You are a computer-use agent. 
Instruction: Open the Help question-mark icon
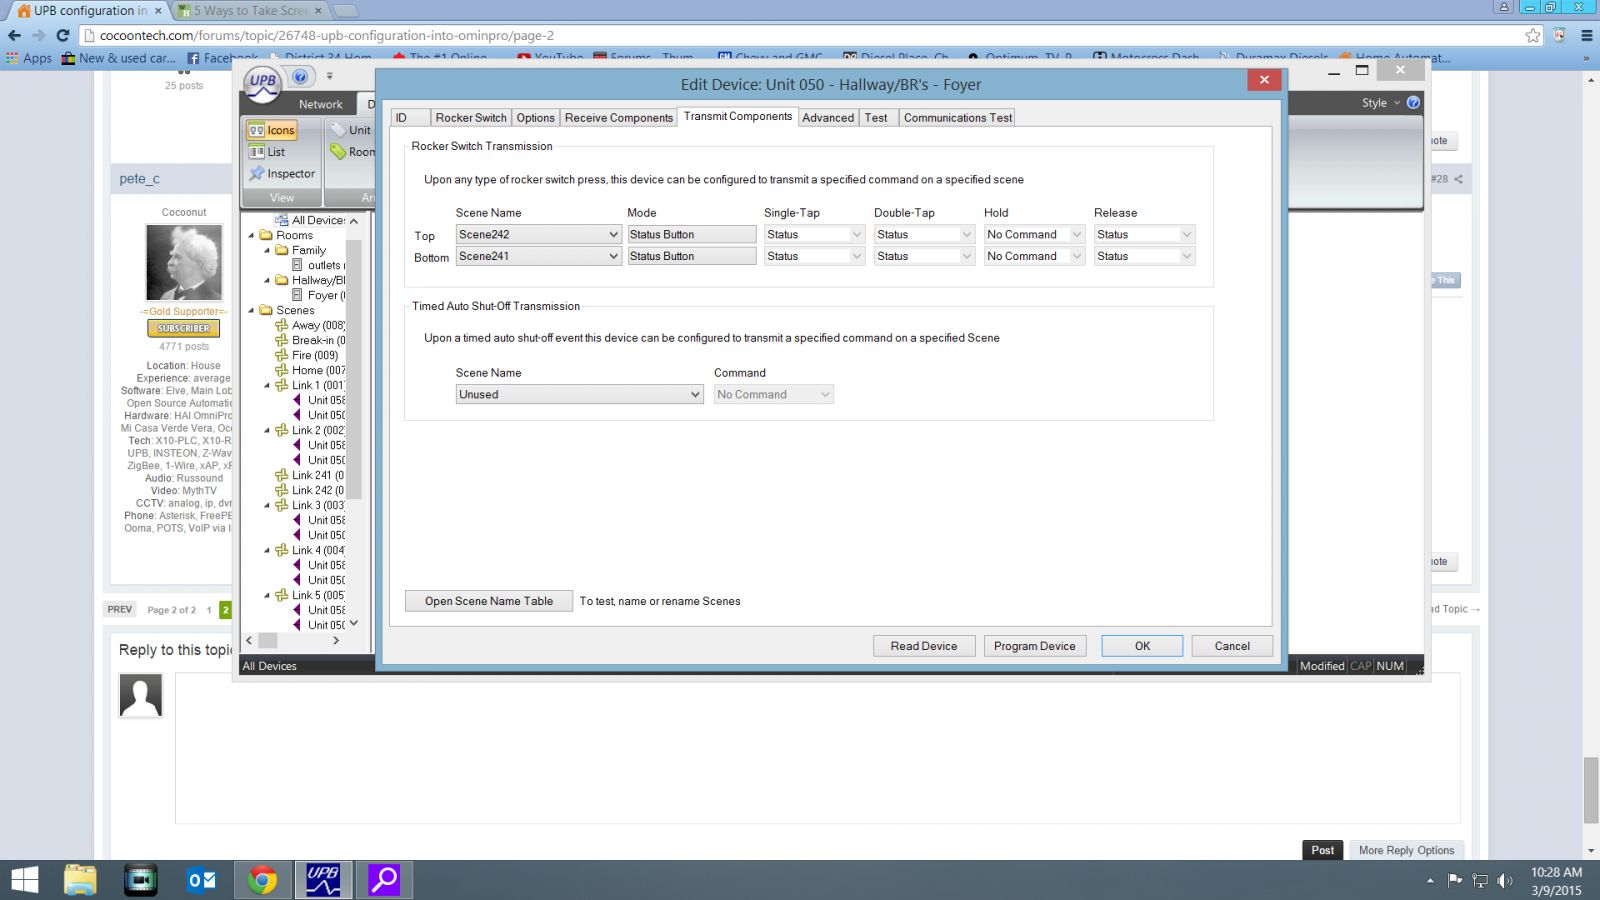[298, 77]
